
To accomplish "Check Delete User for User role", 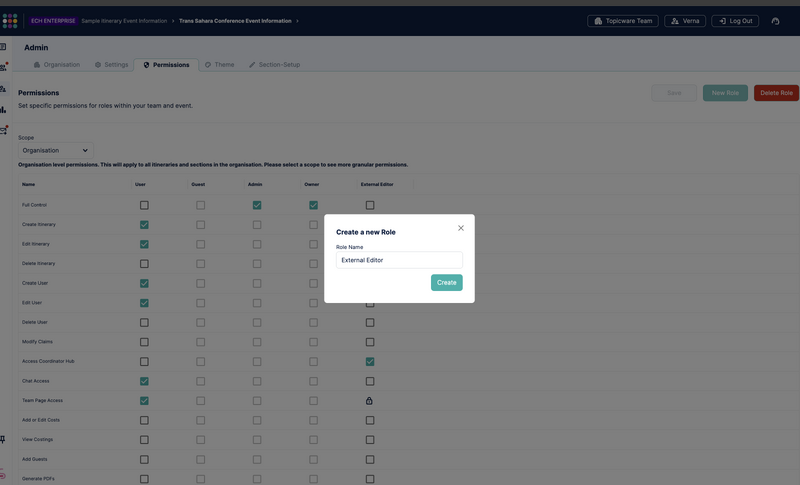I will pyautogui.click(x=144, y=322).
